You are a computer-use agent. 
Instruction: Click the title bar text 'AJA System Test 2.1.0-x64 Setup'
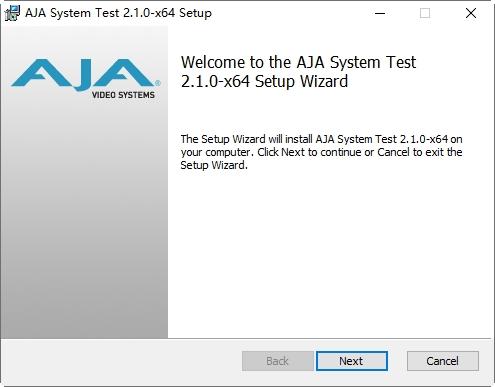(x=118, y=13)
